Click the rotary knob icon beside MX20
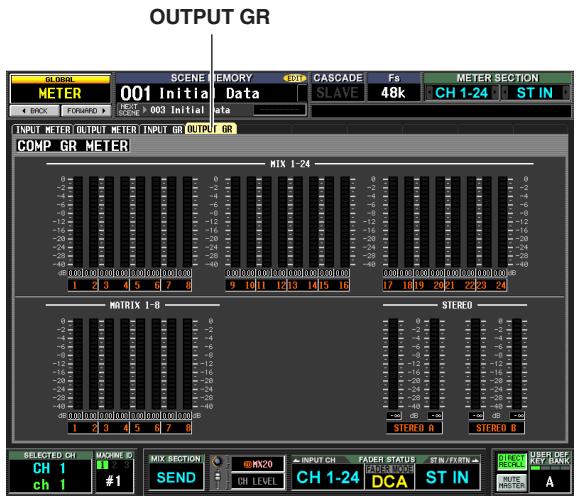Screen dimensions: 576x498 coord(217,461)
